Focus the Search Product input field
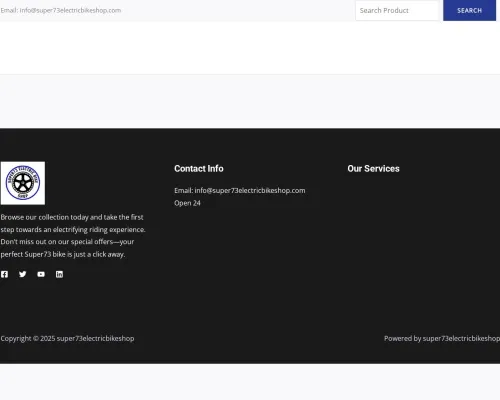 tap(397, 10)
